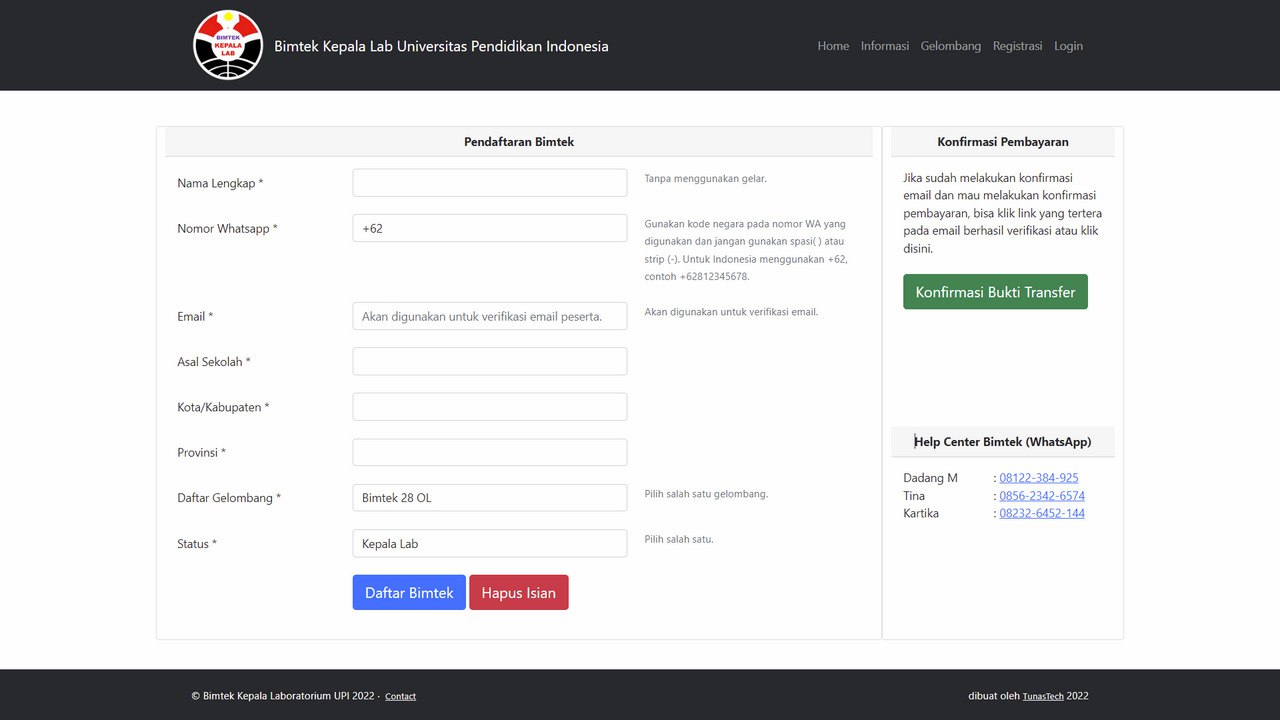Navigate to the Registrasi page

pos(1017,46)
